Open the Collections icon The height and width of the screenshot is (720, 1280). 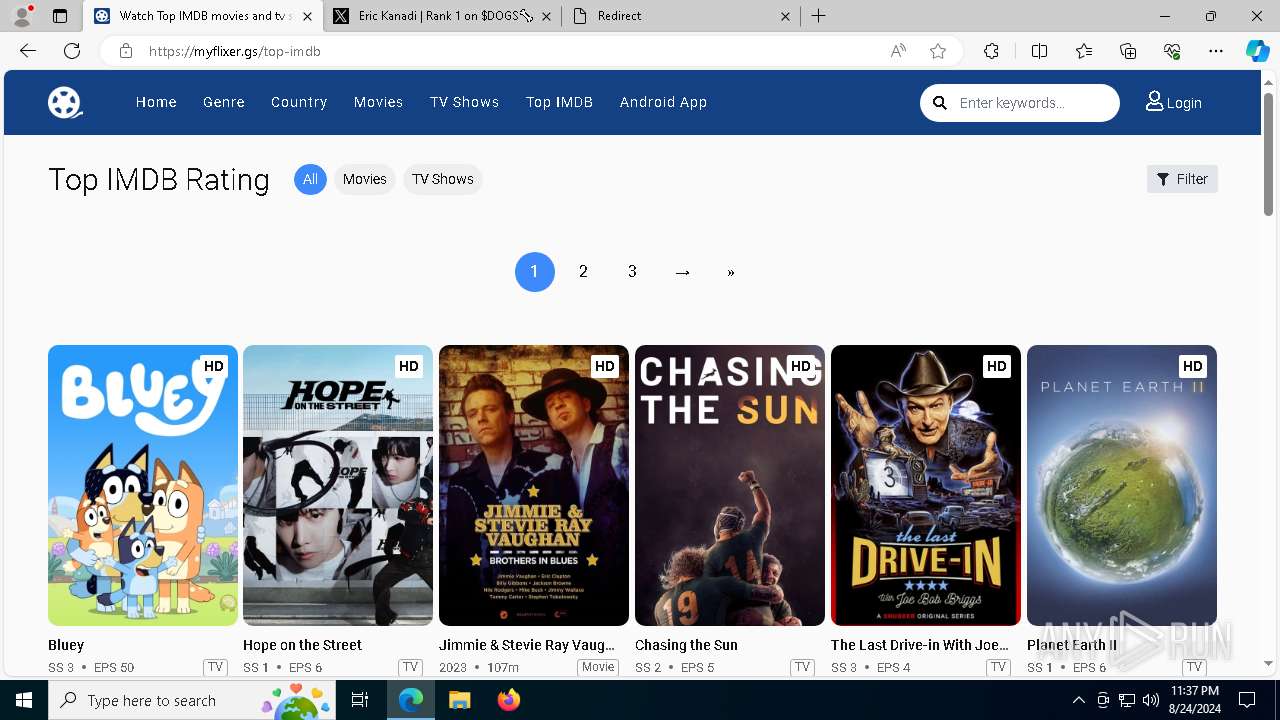click(1128, 51)
